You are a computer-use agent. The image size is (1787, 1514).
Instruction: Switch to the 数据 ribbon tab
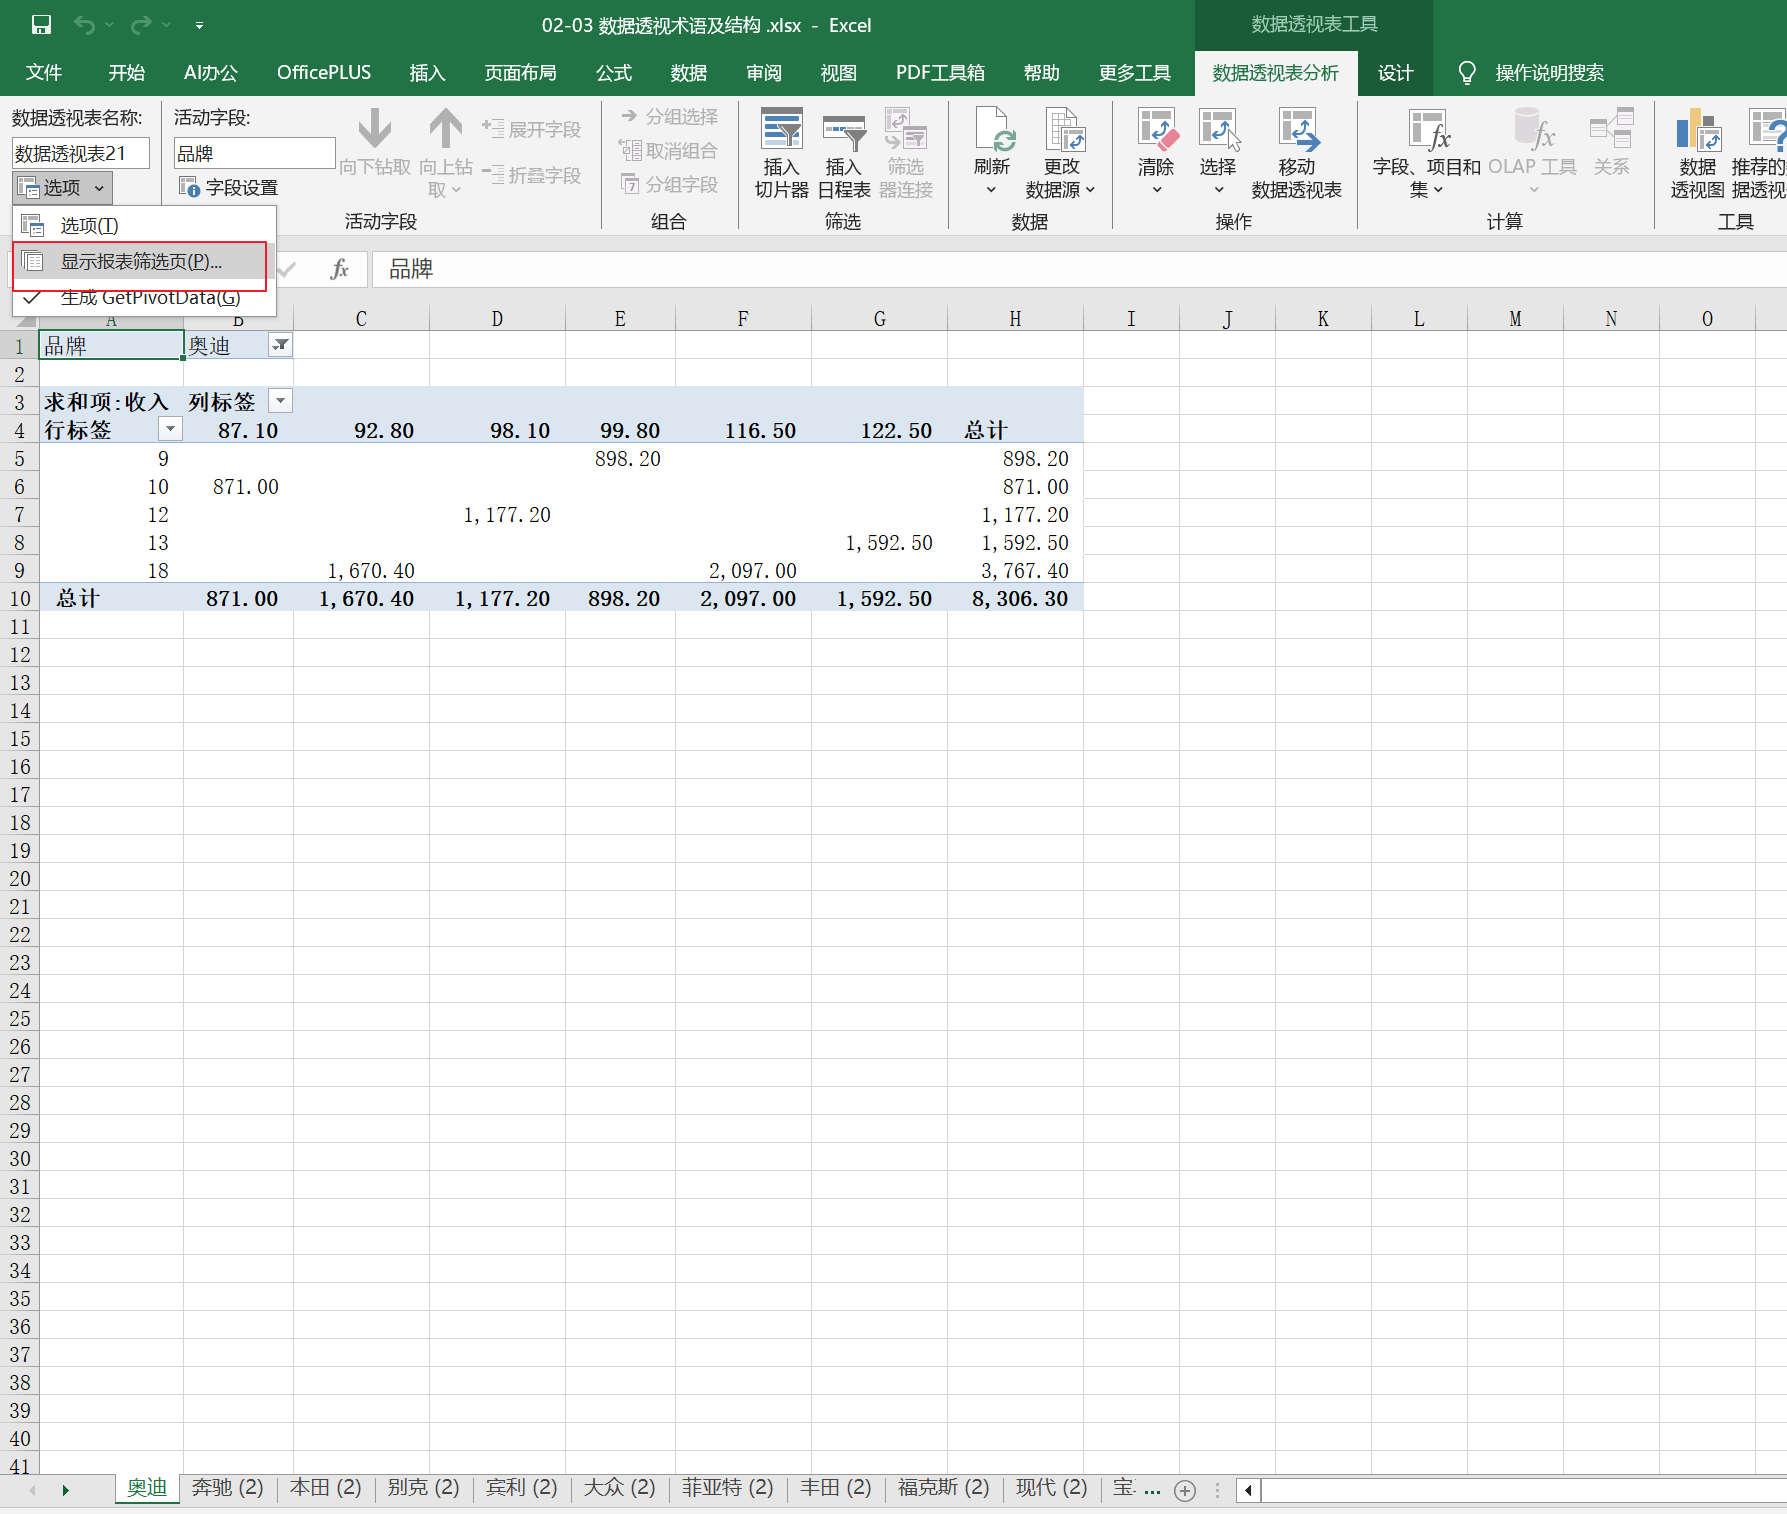pyautogui.click(x=688, y=72)
